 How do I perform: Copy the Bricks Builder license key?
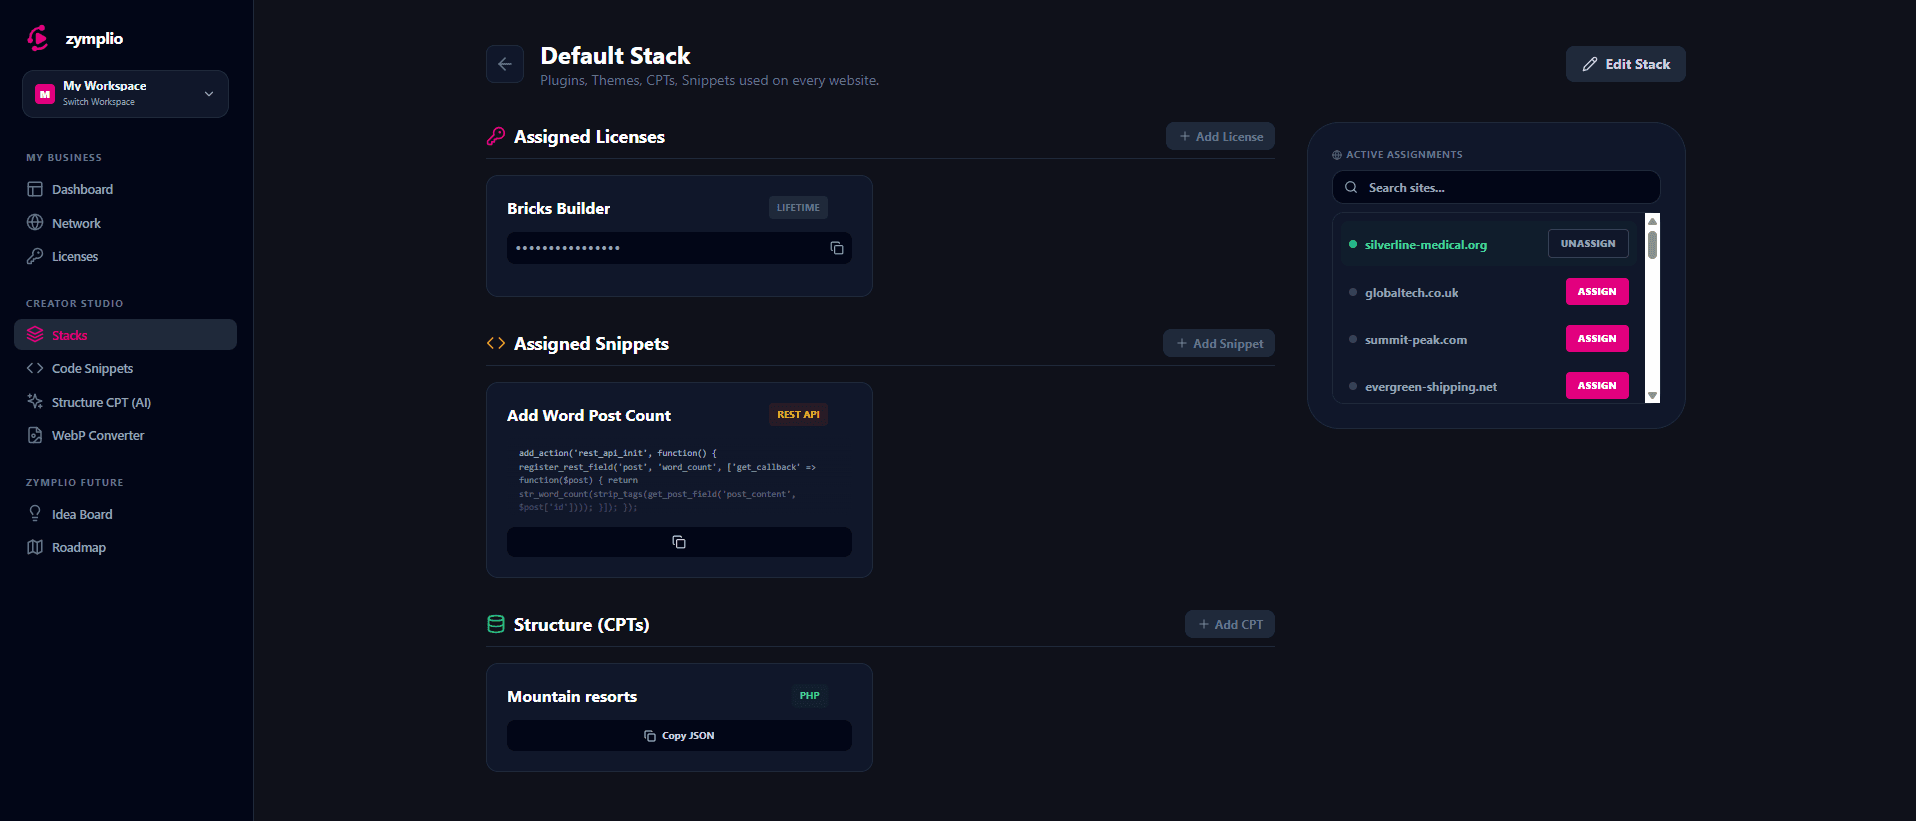pos(836,248)
